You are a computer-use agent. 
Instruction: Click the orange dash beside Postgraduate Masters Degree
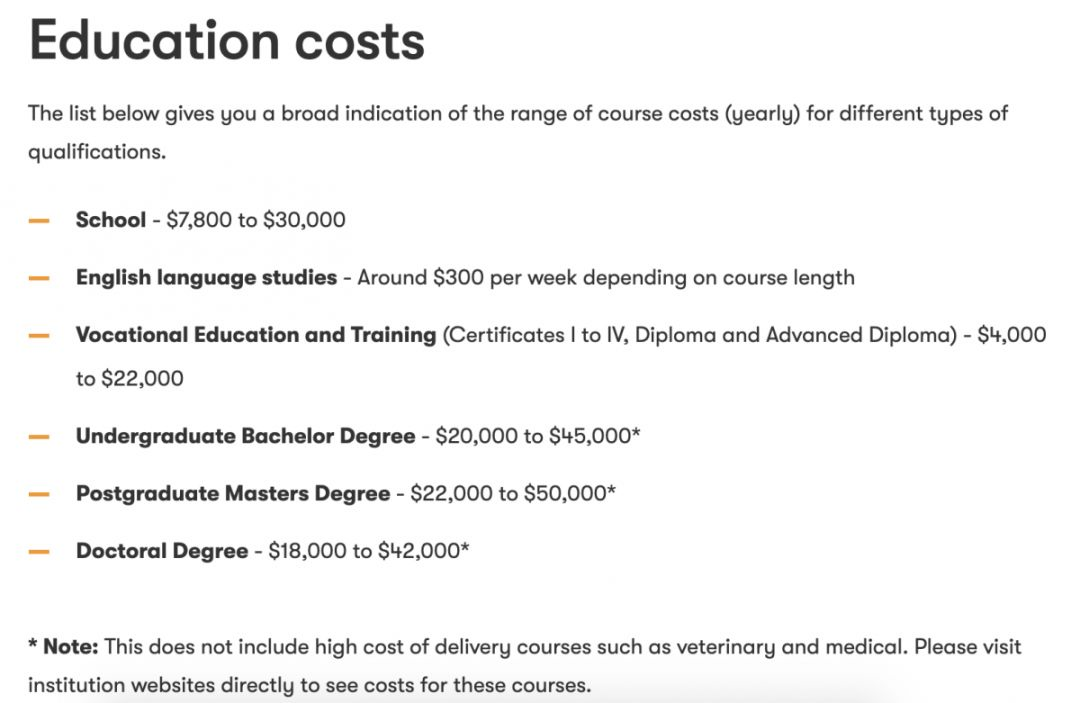(x=39, y=494)
